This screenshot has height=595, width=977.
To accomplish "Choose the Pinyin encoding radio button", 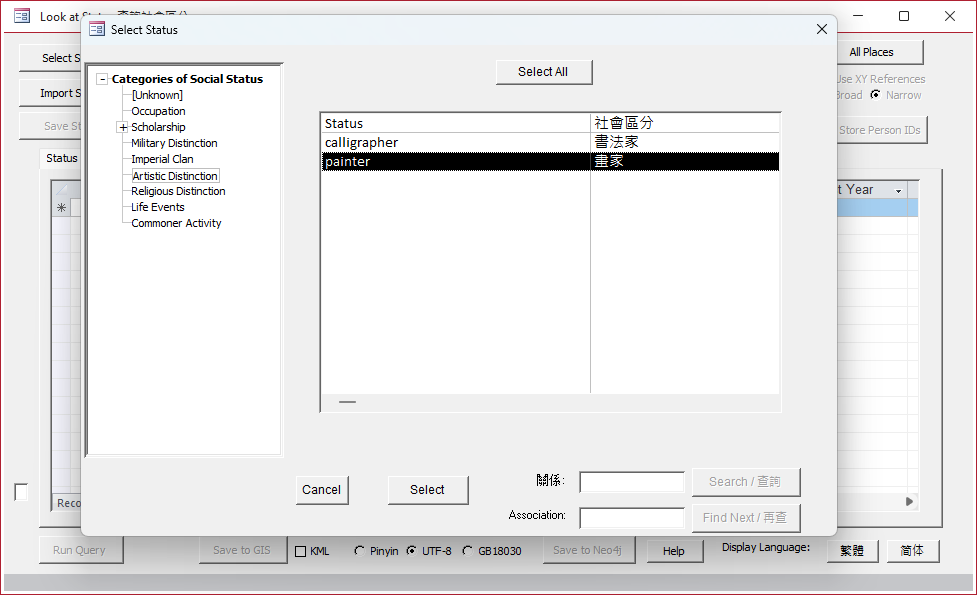I will [x=360, y=551].
